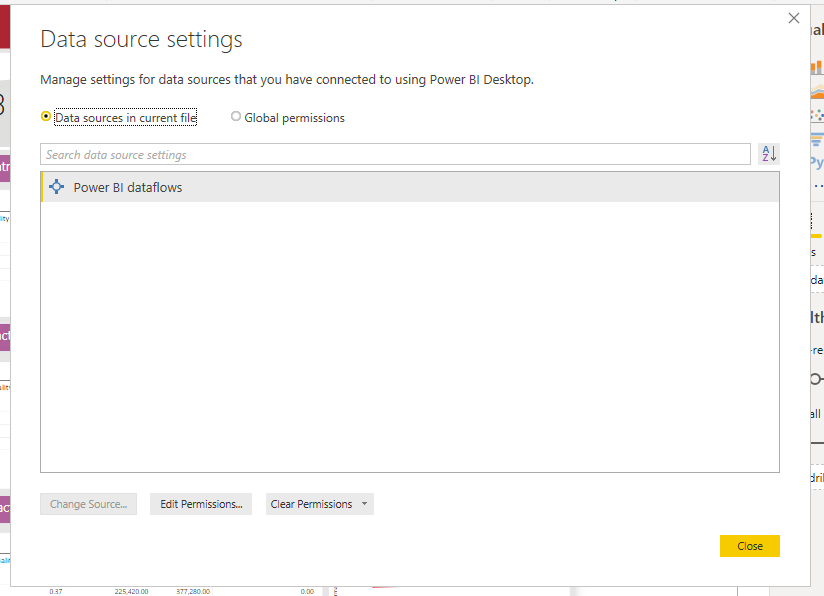Select 'Data sources in current file' radio button

coord(46,117)
